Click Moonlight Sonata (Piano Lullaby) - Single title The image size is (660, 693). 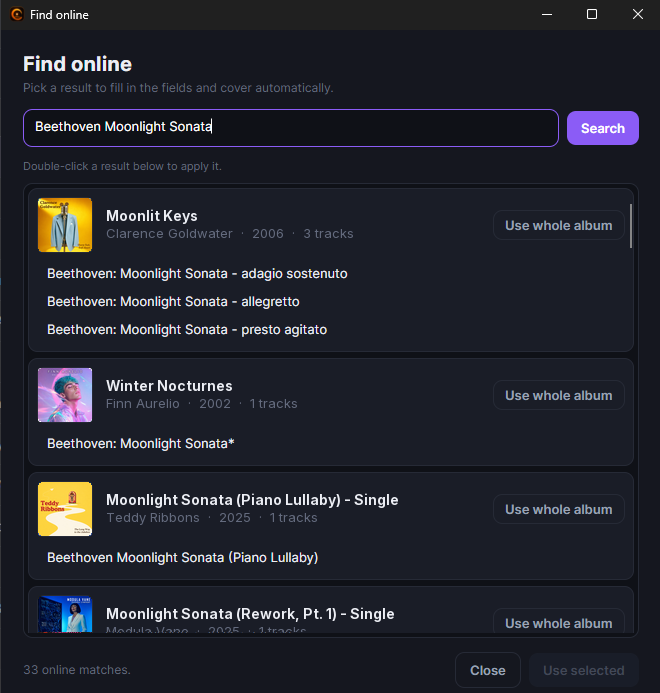pos(252,500)
